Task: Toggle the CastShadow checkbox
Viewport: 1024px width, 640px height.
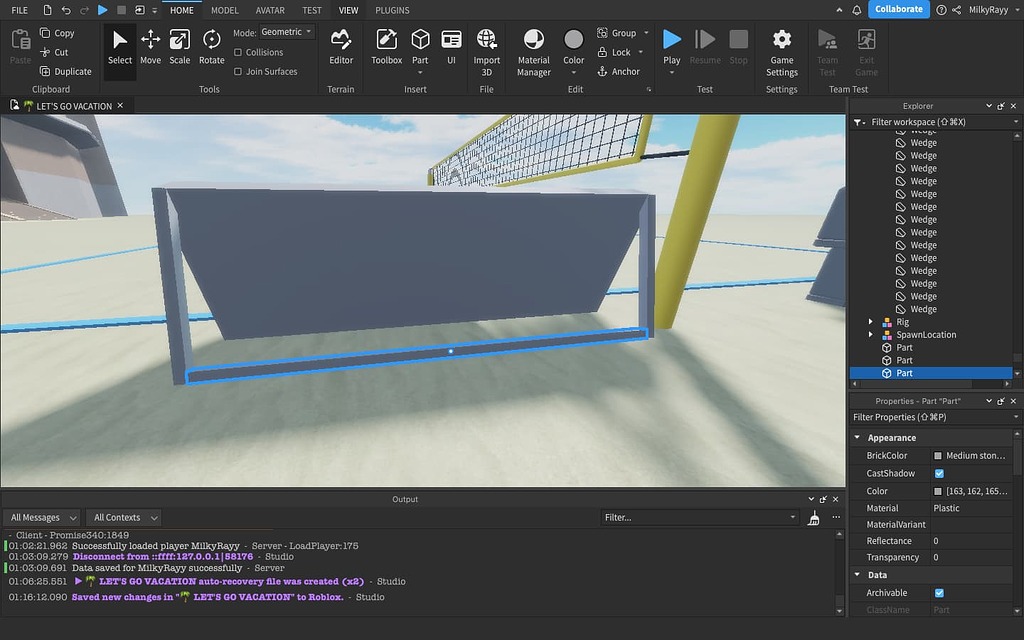Action: (937, 473)
